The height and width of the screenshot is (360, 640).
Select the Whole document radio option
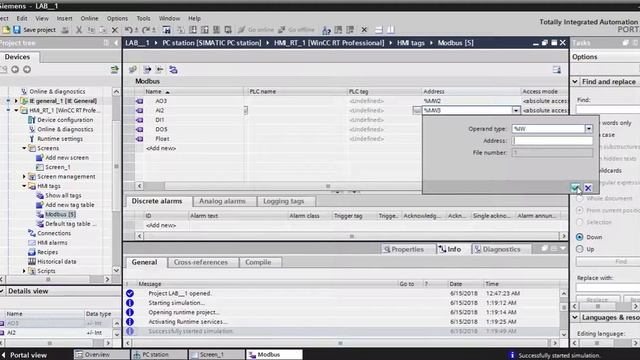coord(580,199)
